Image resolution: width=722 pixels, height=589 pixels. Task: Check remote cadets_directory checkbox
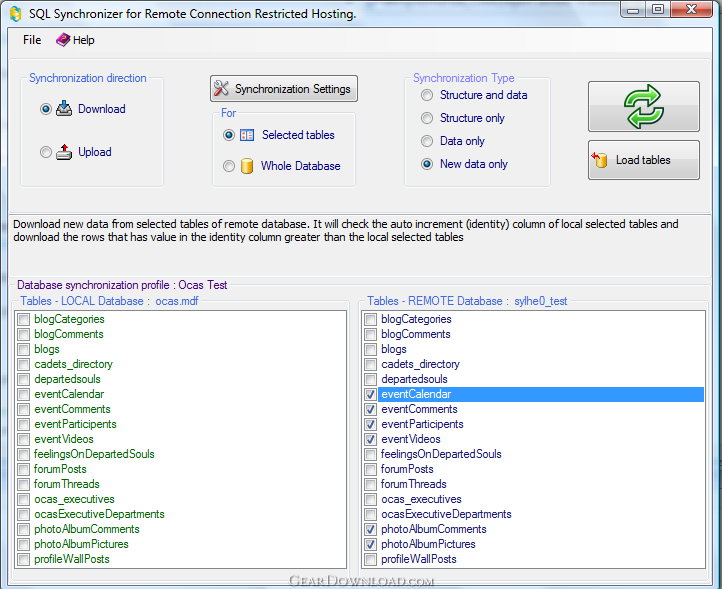(x=370, y=364)
